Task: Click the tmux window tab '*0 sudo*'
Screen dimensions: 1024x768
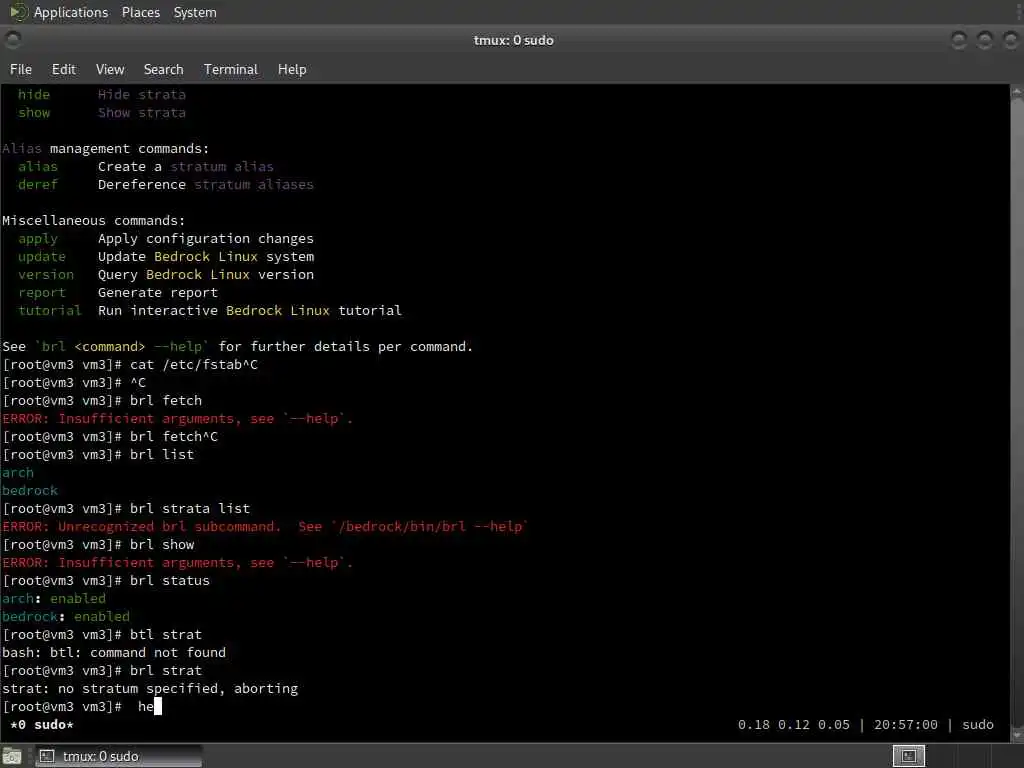Action: pyautogui.click(x=42, y=724)
